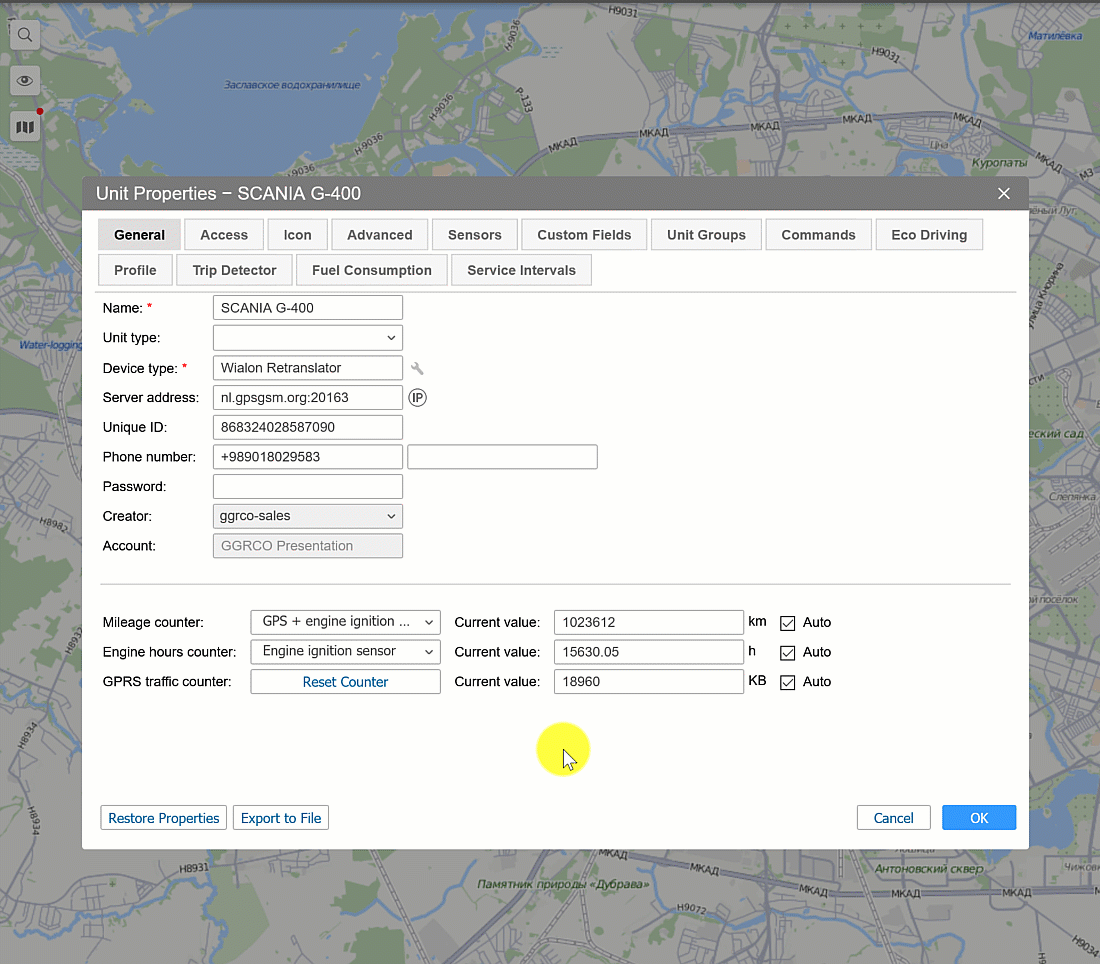This screenshot has height=964, width=1100.
Task: Toggle the eye visibility icon on map
Action: 25,81
